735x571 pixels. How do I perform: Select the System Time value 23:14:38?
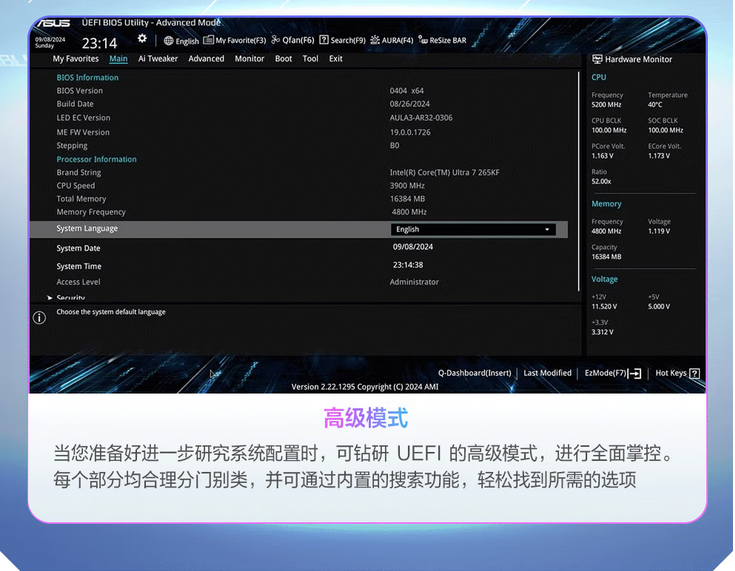(x=408, y=265)
